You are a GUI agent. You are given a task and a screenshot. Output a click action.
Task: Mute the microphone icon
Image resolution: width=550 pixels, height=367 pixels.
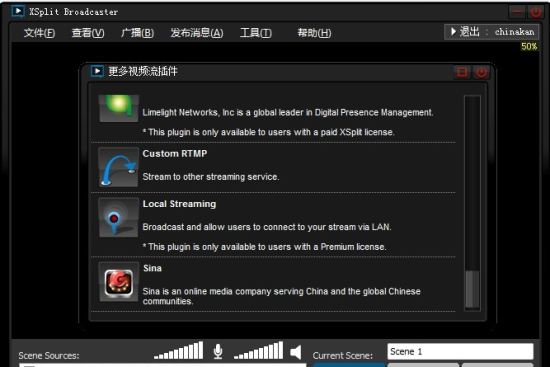tap(218, 351)
